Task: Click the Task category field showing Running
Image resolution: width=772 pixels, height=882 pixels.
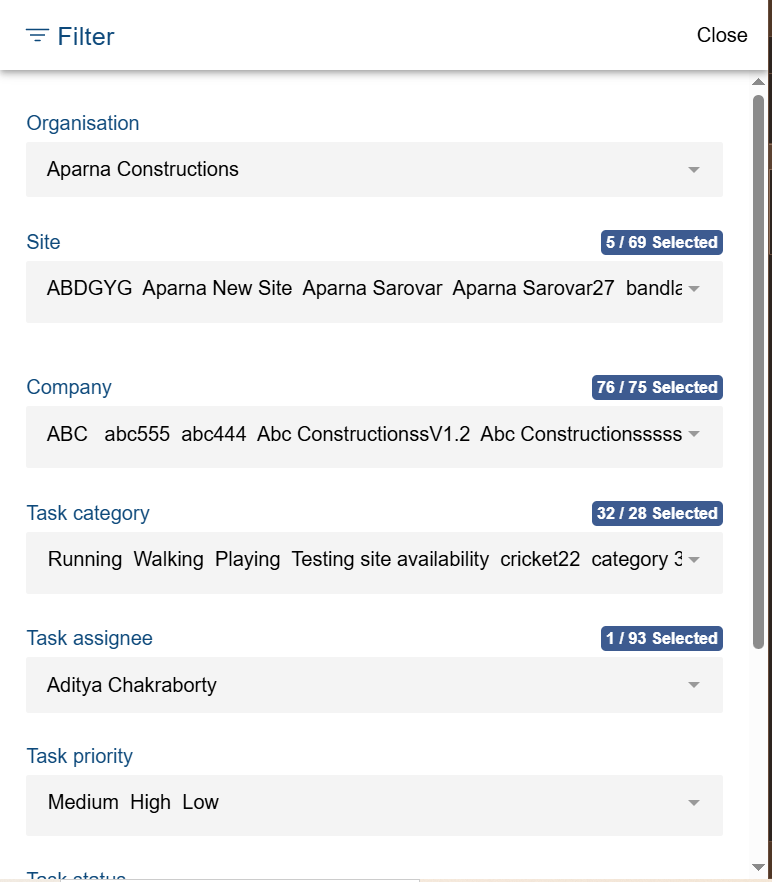Action: (x=350, y=560)
